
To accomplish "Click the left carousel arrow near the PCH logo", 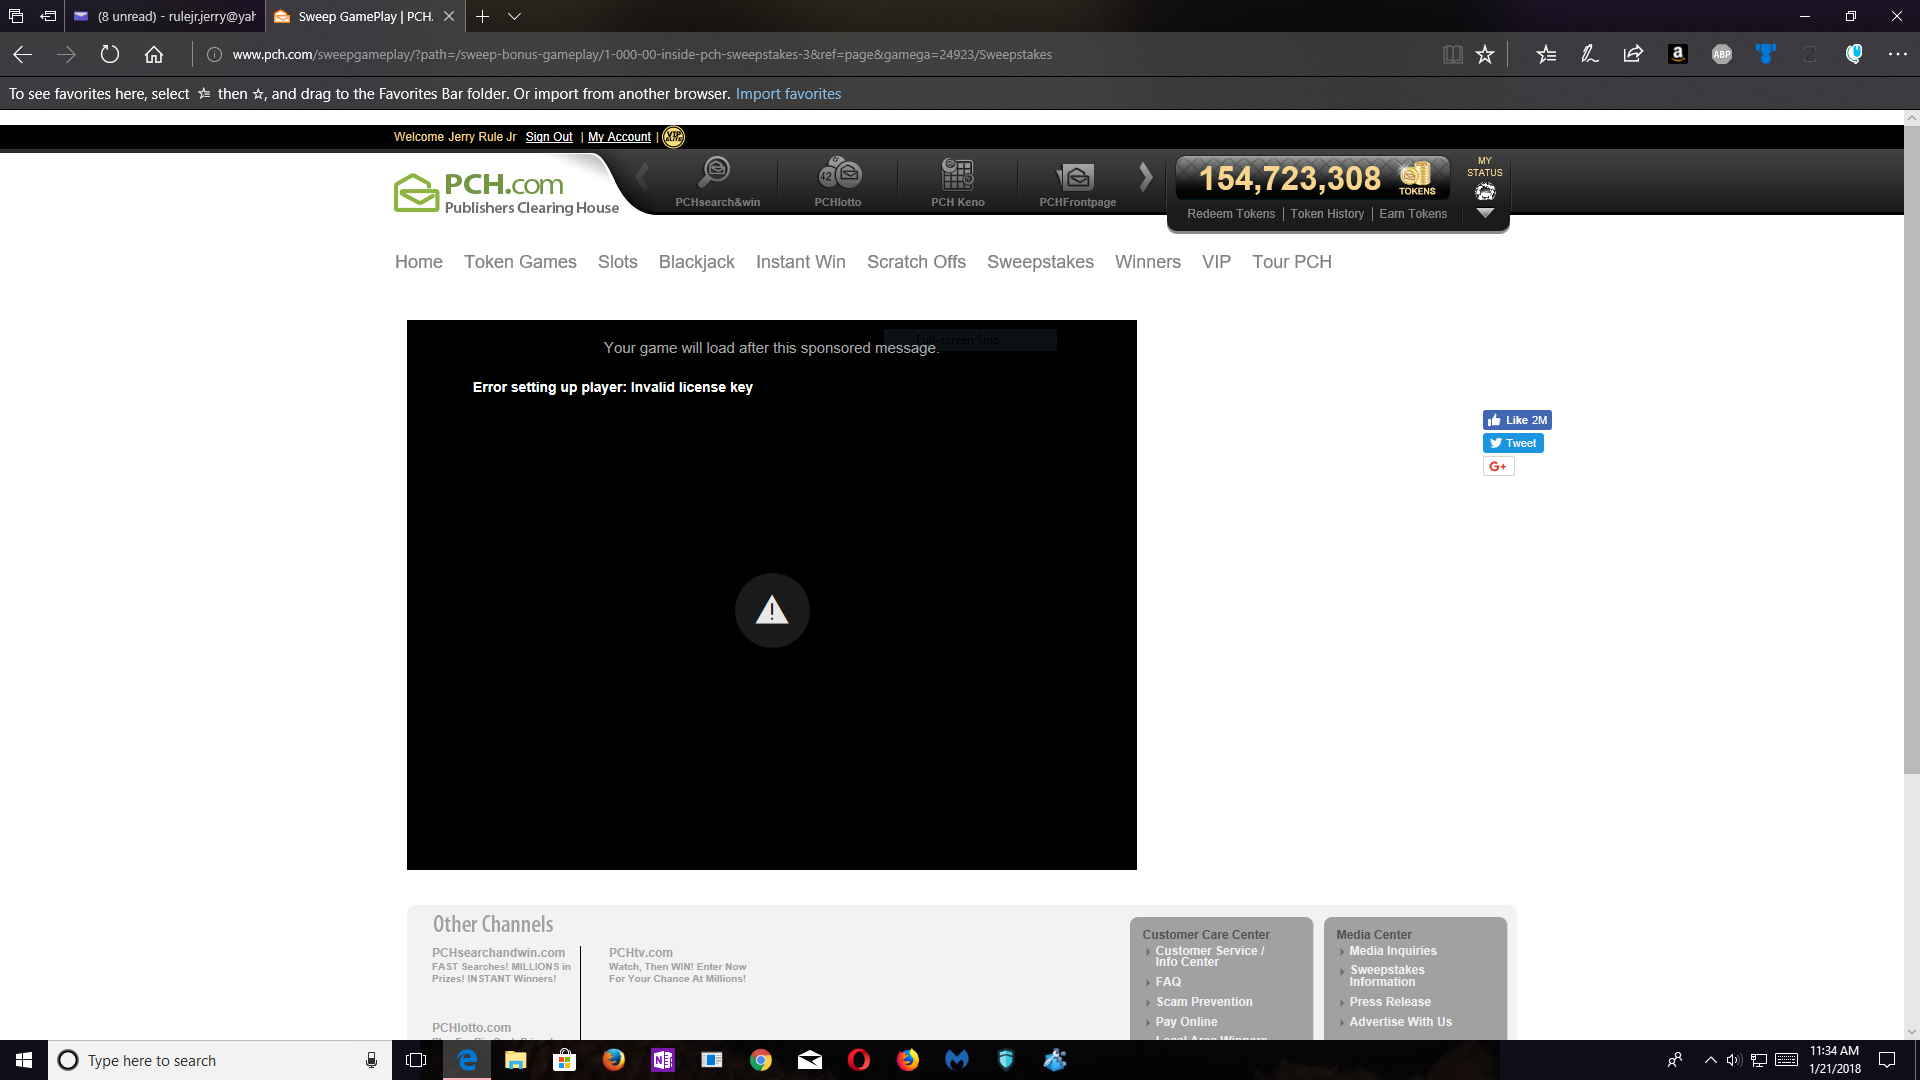I will click(x=642, y=177).
